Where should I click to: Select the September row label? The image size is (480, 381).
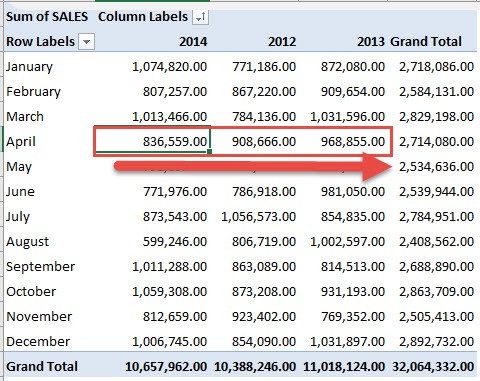pos(40,267)
